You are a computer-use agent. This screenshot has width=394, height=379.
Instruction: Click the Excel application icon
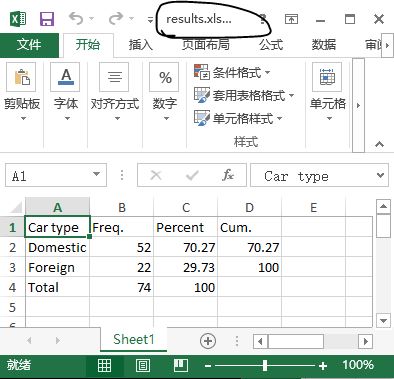coord(19,19)
